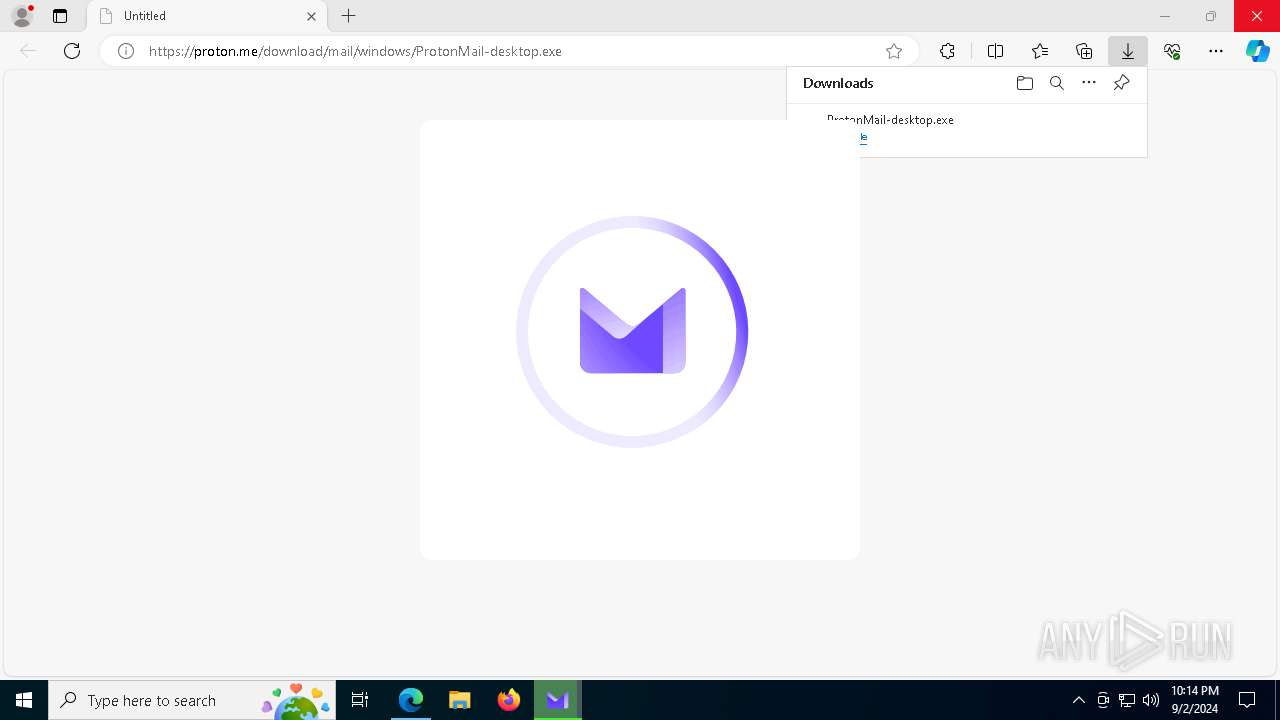1280x720 pixels.
Task: Show hidden system tray icons chevron
Action: [x=1078, y=700]
